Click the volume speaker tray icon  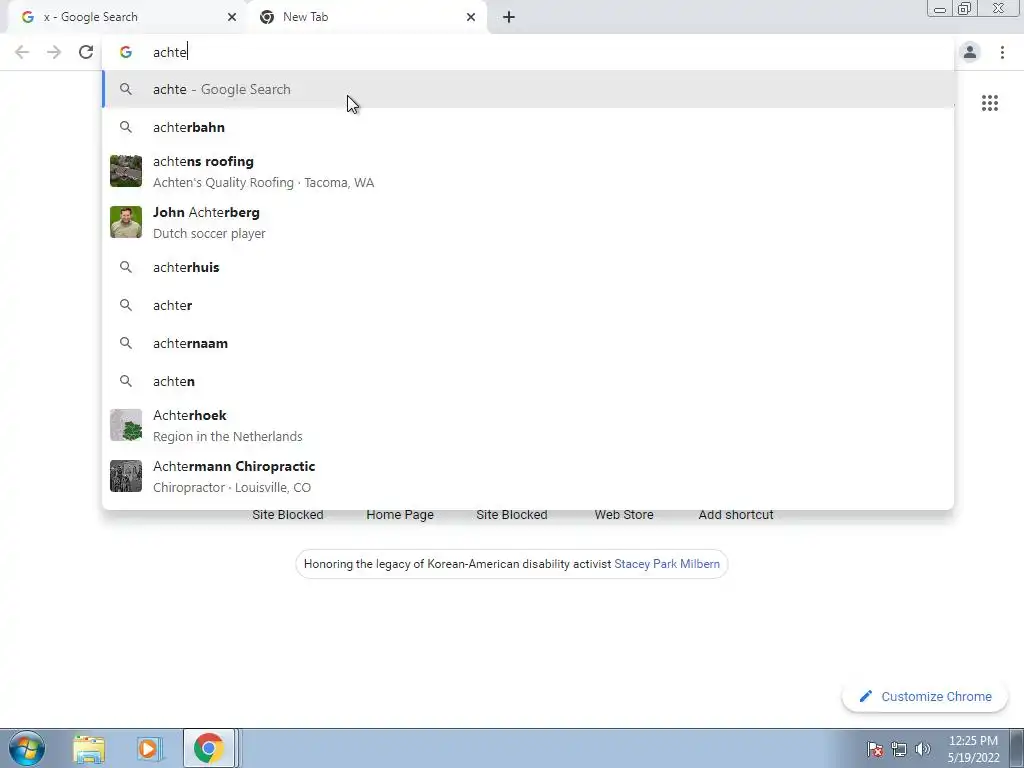(x=923, y=749)
